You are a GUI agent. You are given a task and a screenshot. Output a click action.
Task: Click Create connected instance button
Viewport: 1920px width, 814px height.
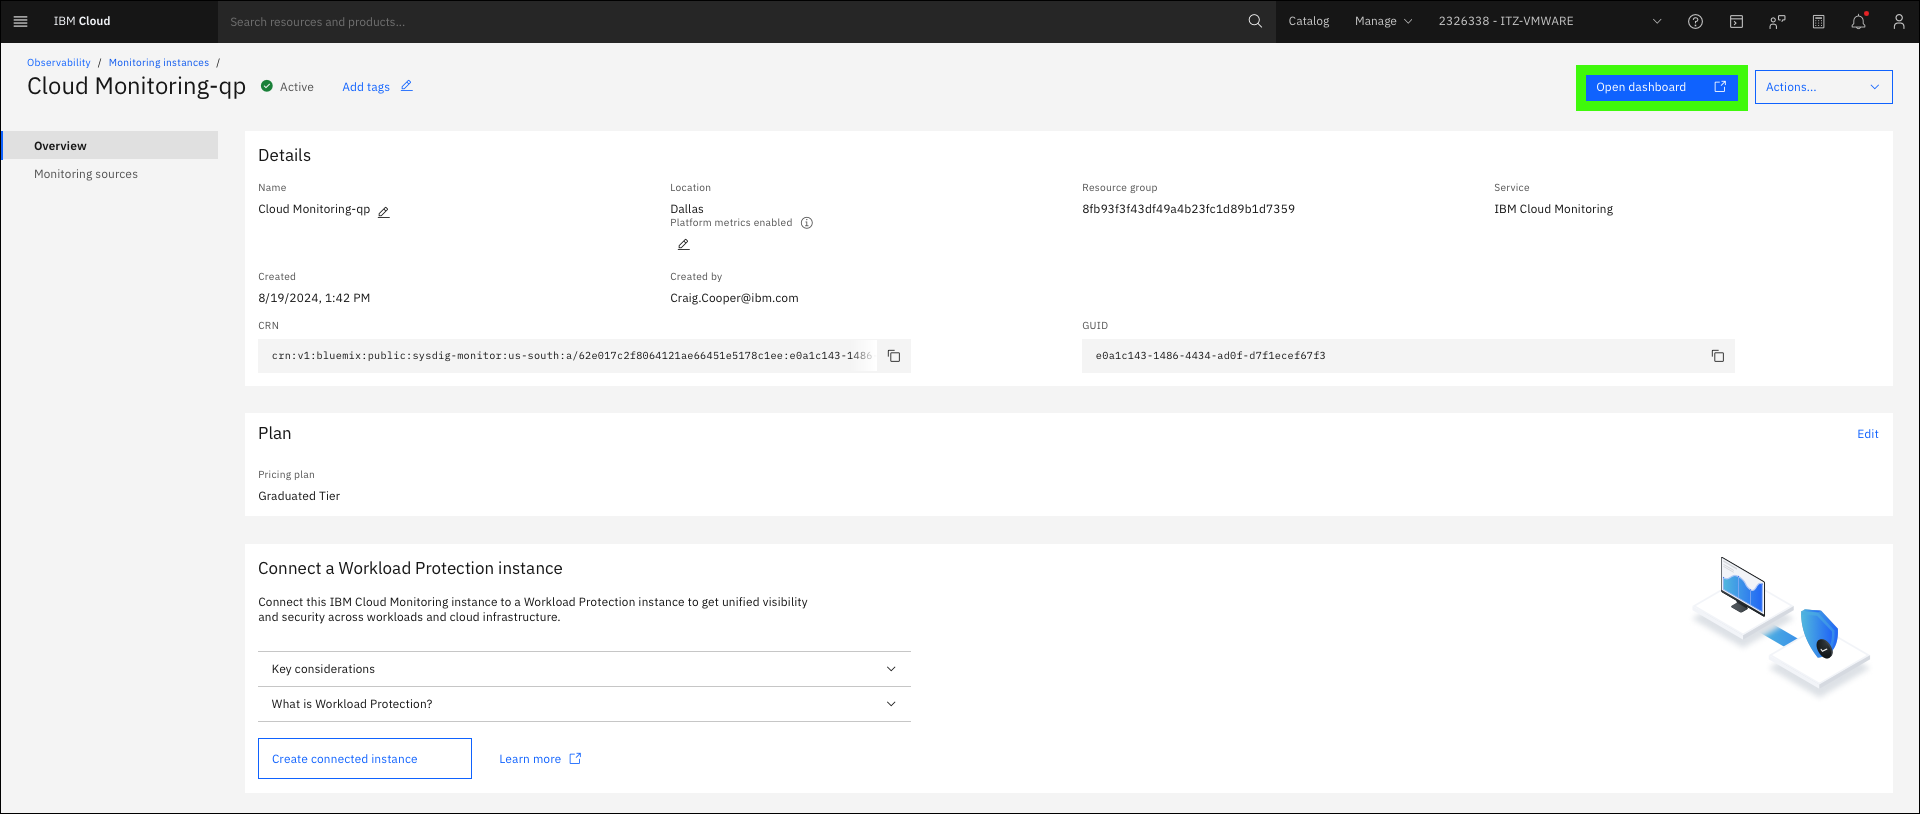365,759
